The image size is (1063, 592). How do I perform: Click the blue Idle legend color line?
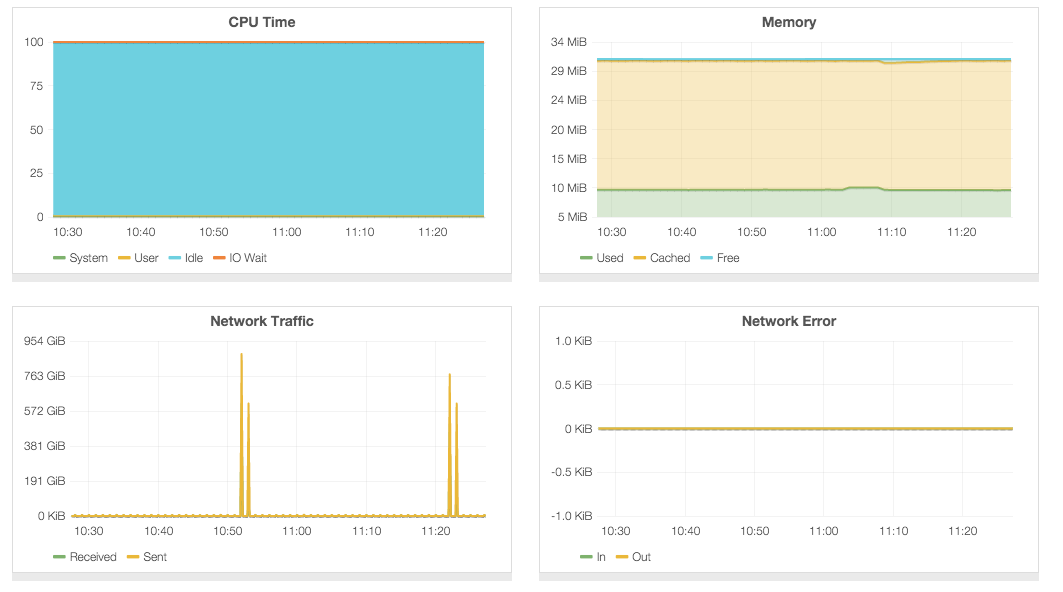pyautogui.click(x=176, y=258)
